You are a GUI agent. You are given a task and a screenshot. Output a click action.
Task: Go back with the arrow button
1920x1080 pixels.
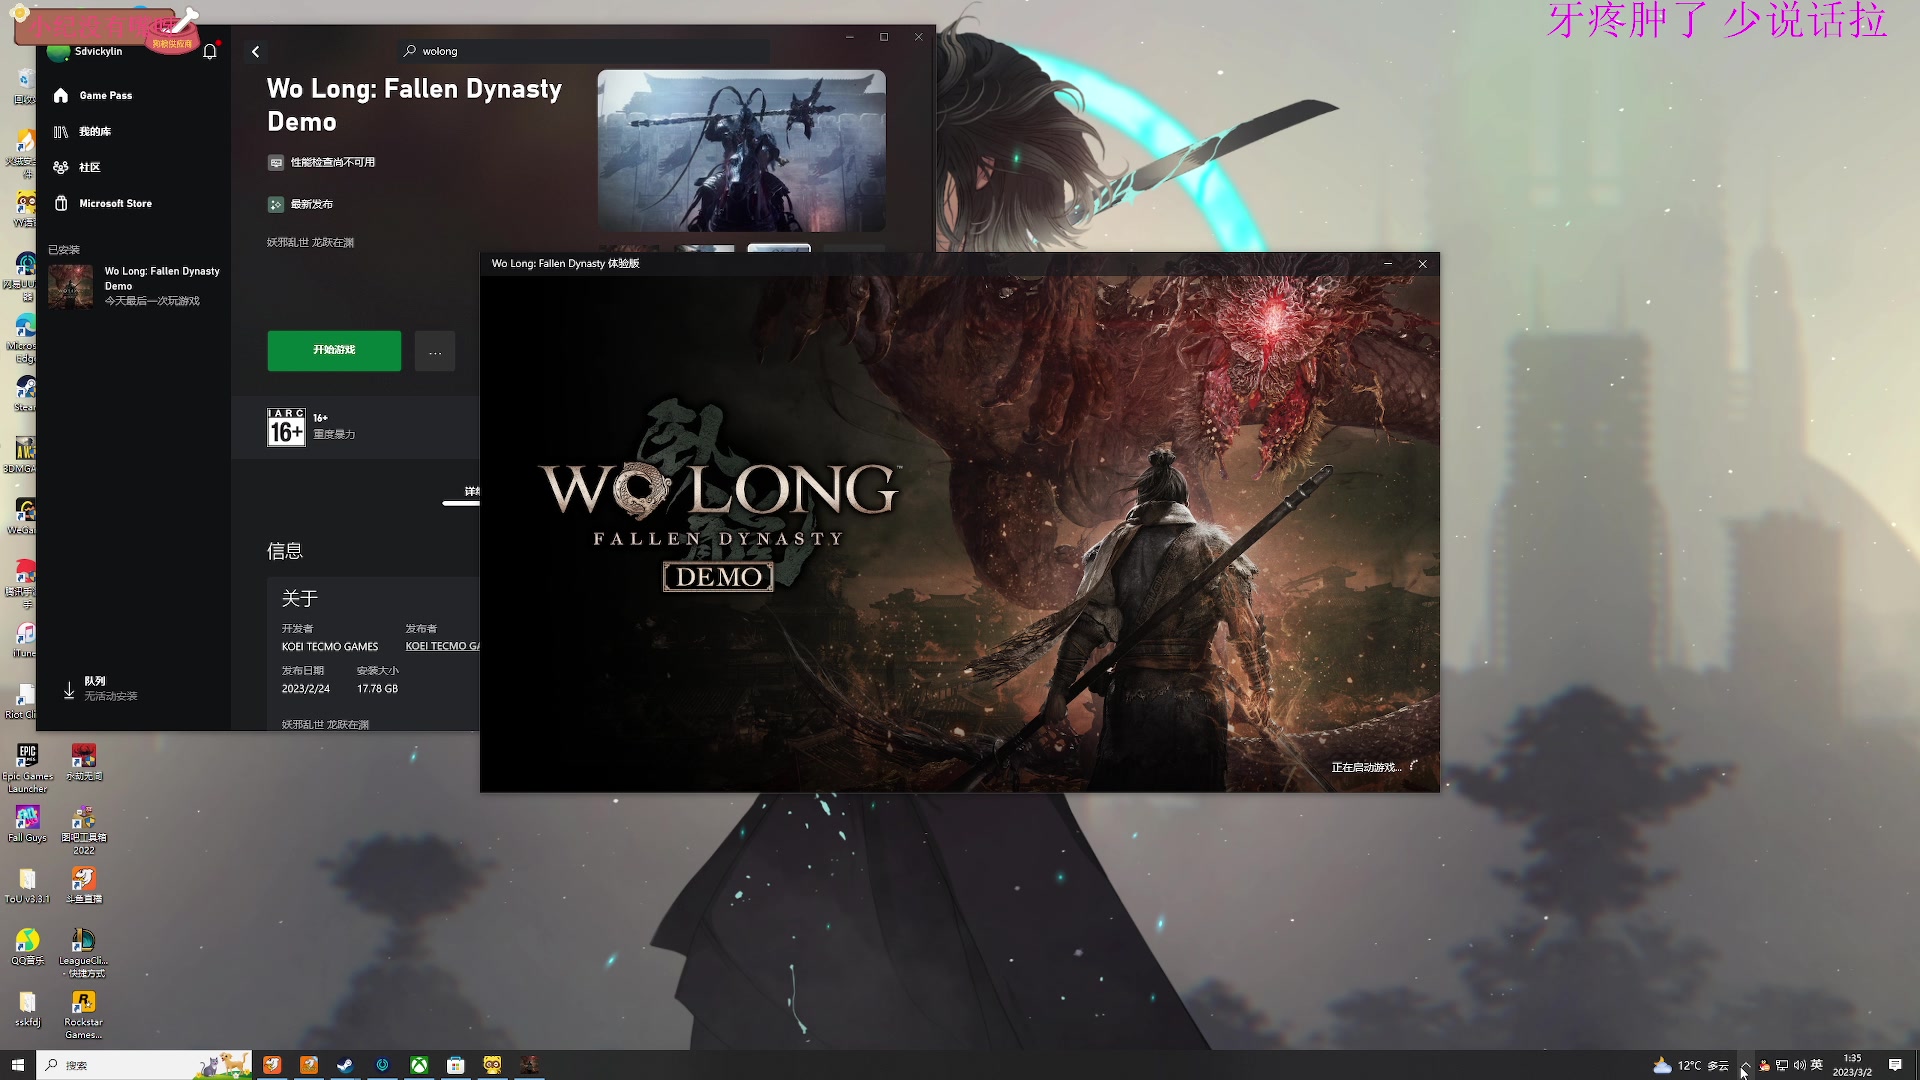click(x=256, y=52)
